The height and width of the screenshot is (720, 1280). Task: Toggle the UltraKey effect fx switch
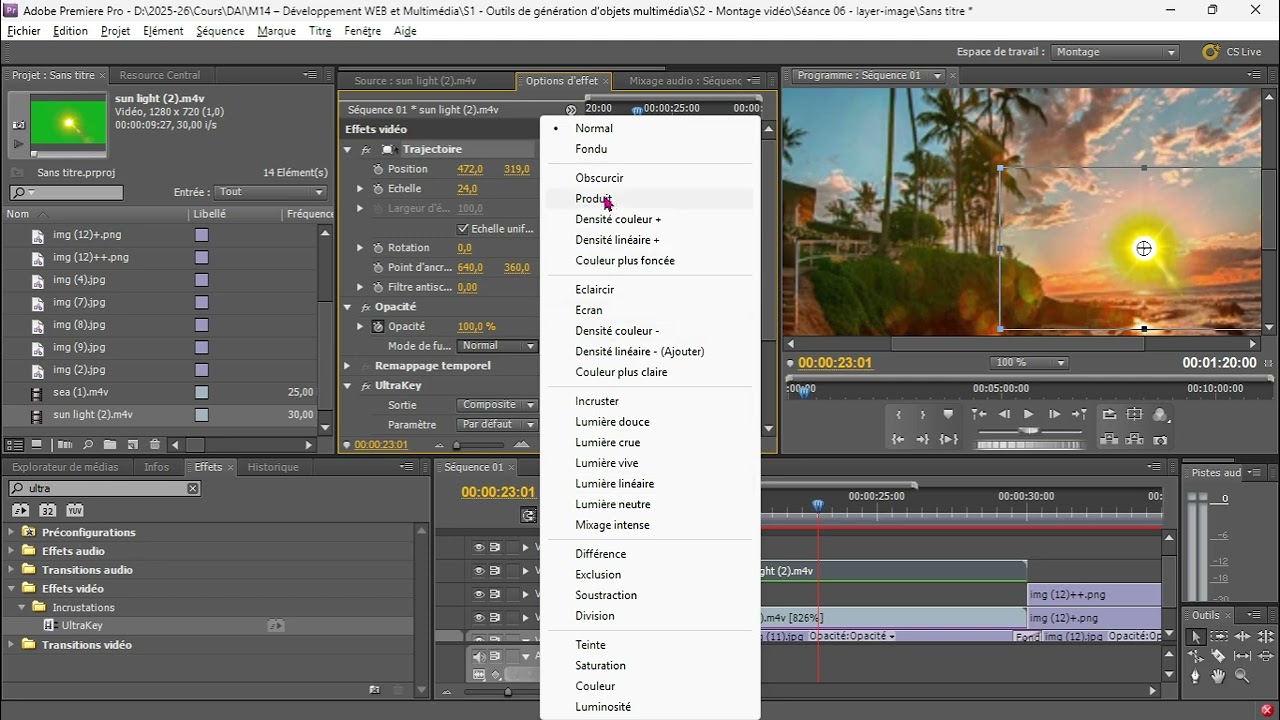click(366, 386)
